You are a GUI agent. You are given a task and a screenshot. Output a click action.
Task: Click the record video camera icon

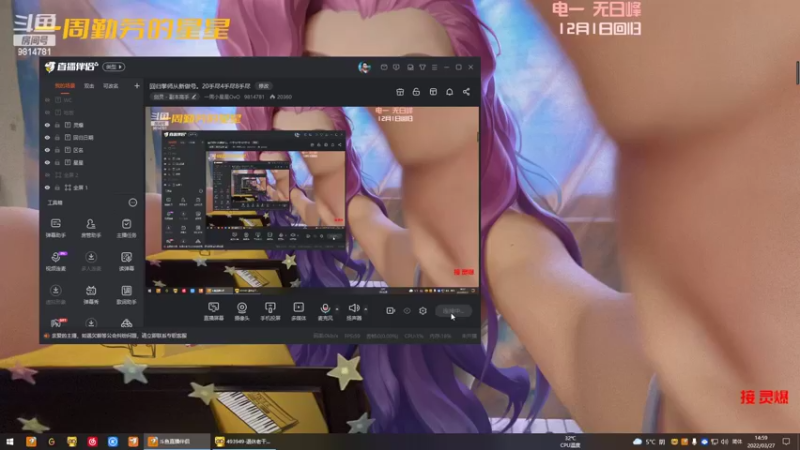point(390,311)
